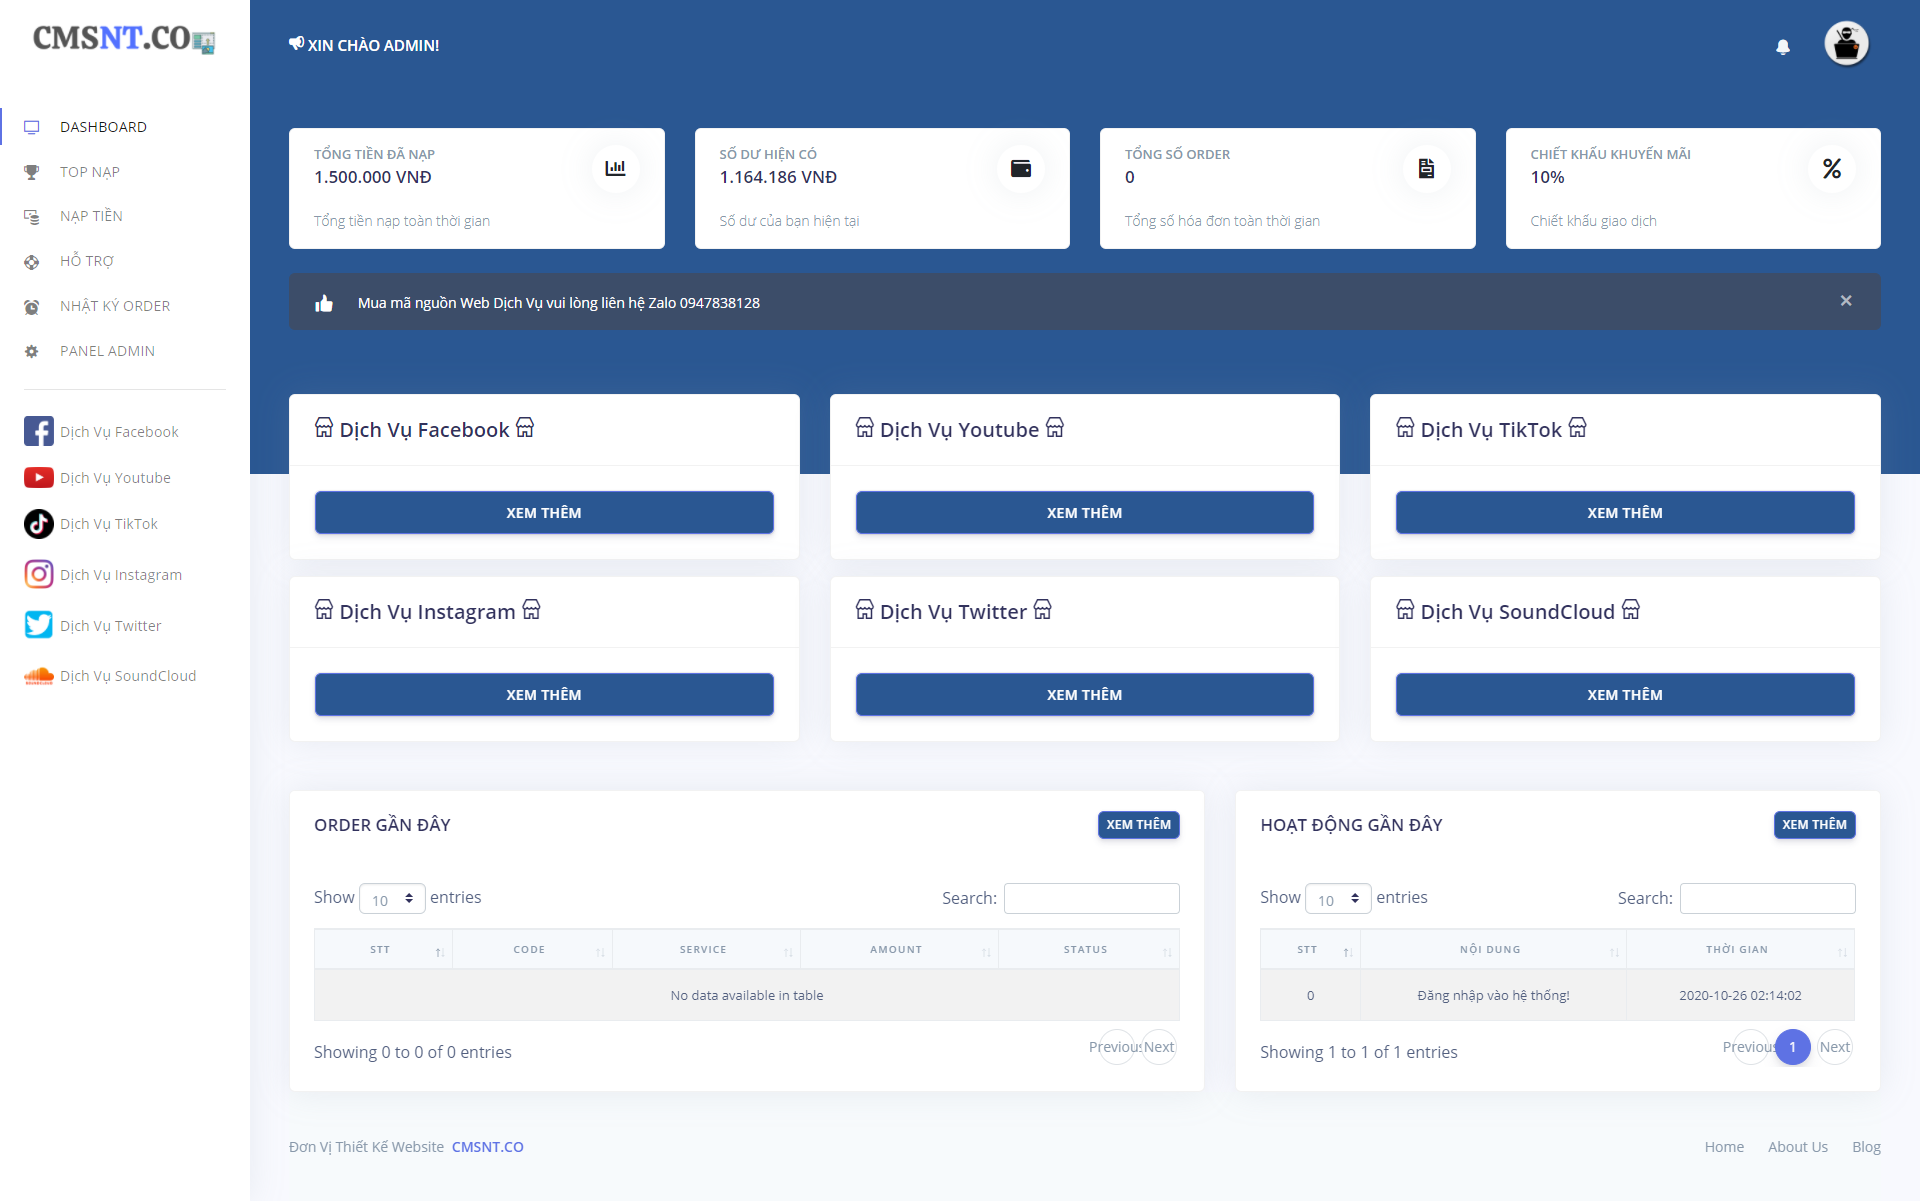Open the activity table entries-per-page dropdown
1920x1201 pixels.
pos(1338,899)
